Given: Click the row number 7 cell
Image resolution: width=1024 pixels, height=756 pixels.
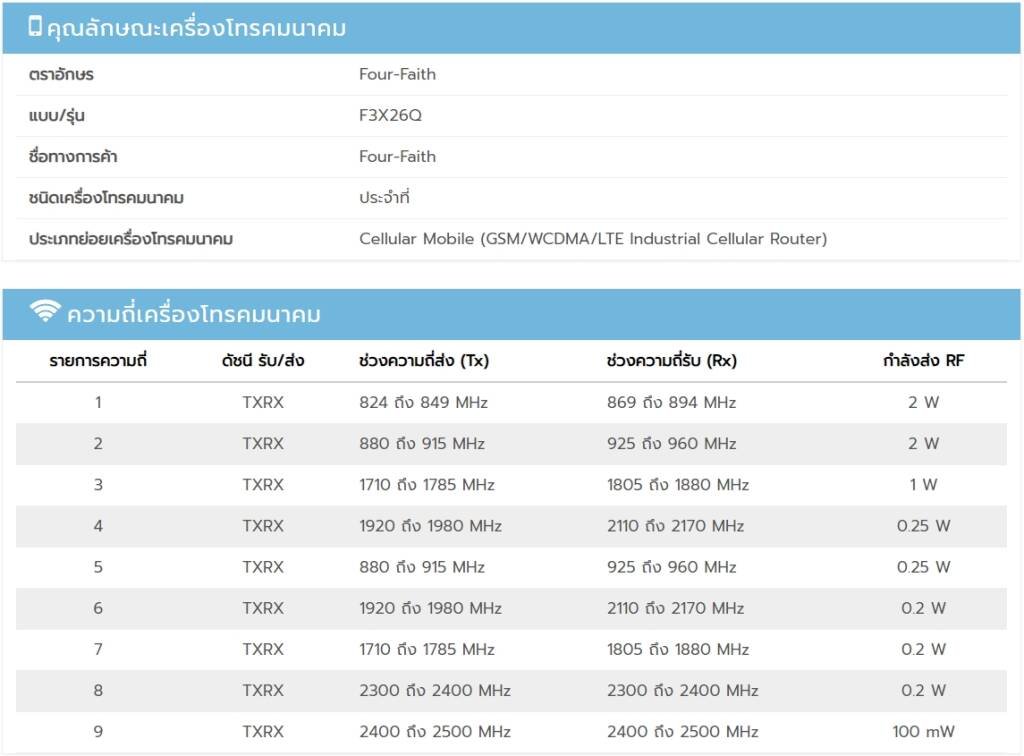Looking at the screenshot, I should pos(98,649).
